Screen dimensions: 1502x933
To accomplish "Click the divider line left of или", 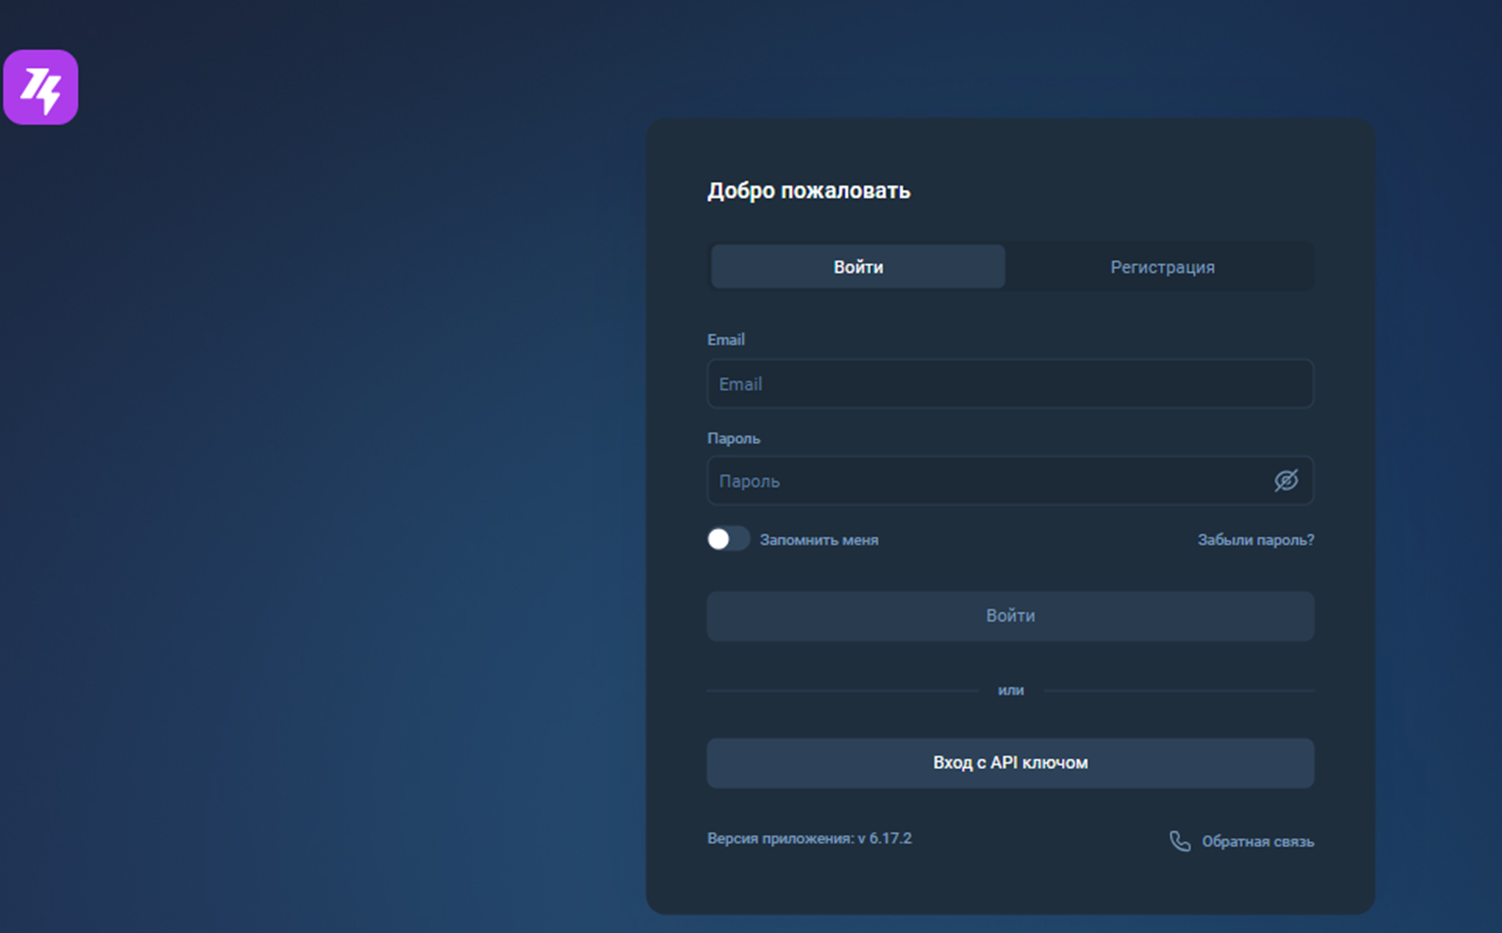I will point(840,690).
